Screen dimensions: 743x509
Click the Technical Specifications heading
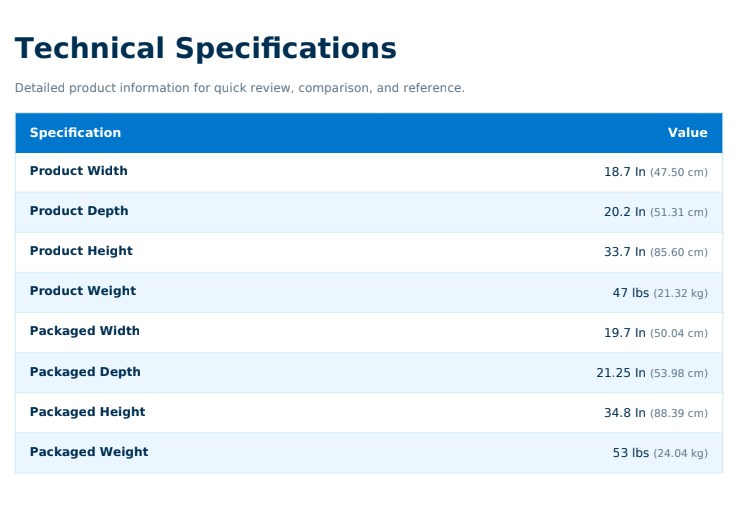pyautogui.click(x=206, y=48)
